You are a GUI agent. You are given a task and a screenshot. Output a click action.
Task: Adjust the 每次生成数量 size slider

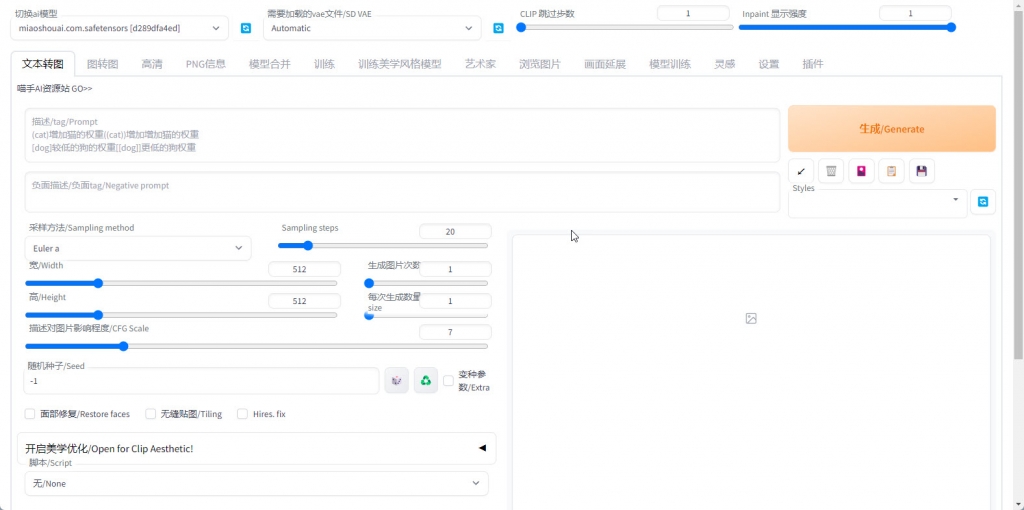[x=426, y=315]
